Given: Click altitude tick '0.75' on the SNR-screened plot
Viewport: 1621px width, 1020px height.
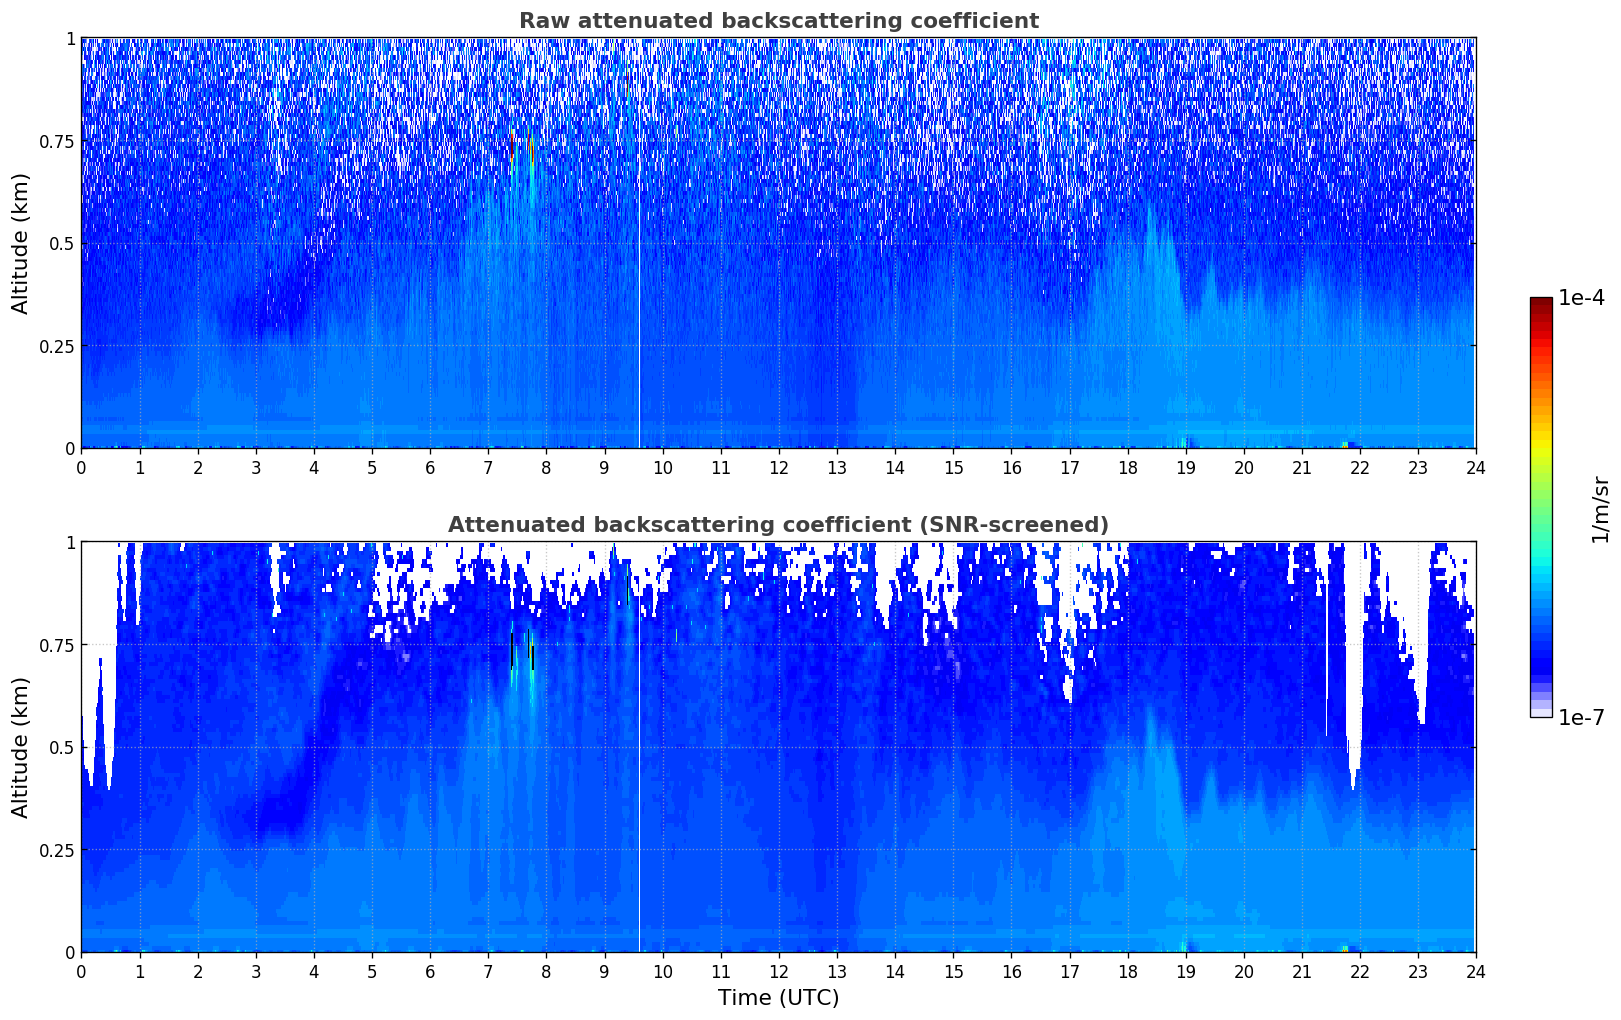Looking at the screenshot, I should (57, 645).
